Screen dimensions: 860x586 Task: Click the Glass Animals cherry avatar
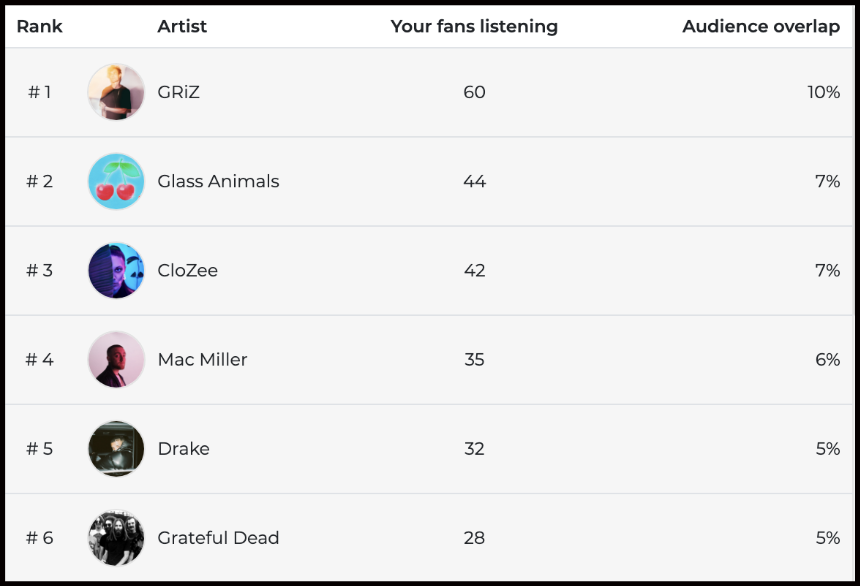pyautogui.click(x=116, y=181)
